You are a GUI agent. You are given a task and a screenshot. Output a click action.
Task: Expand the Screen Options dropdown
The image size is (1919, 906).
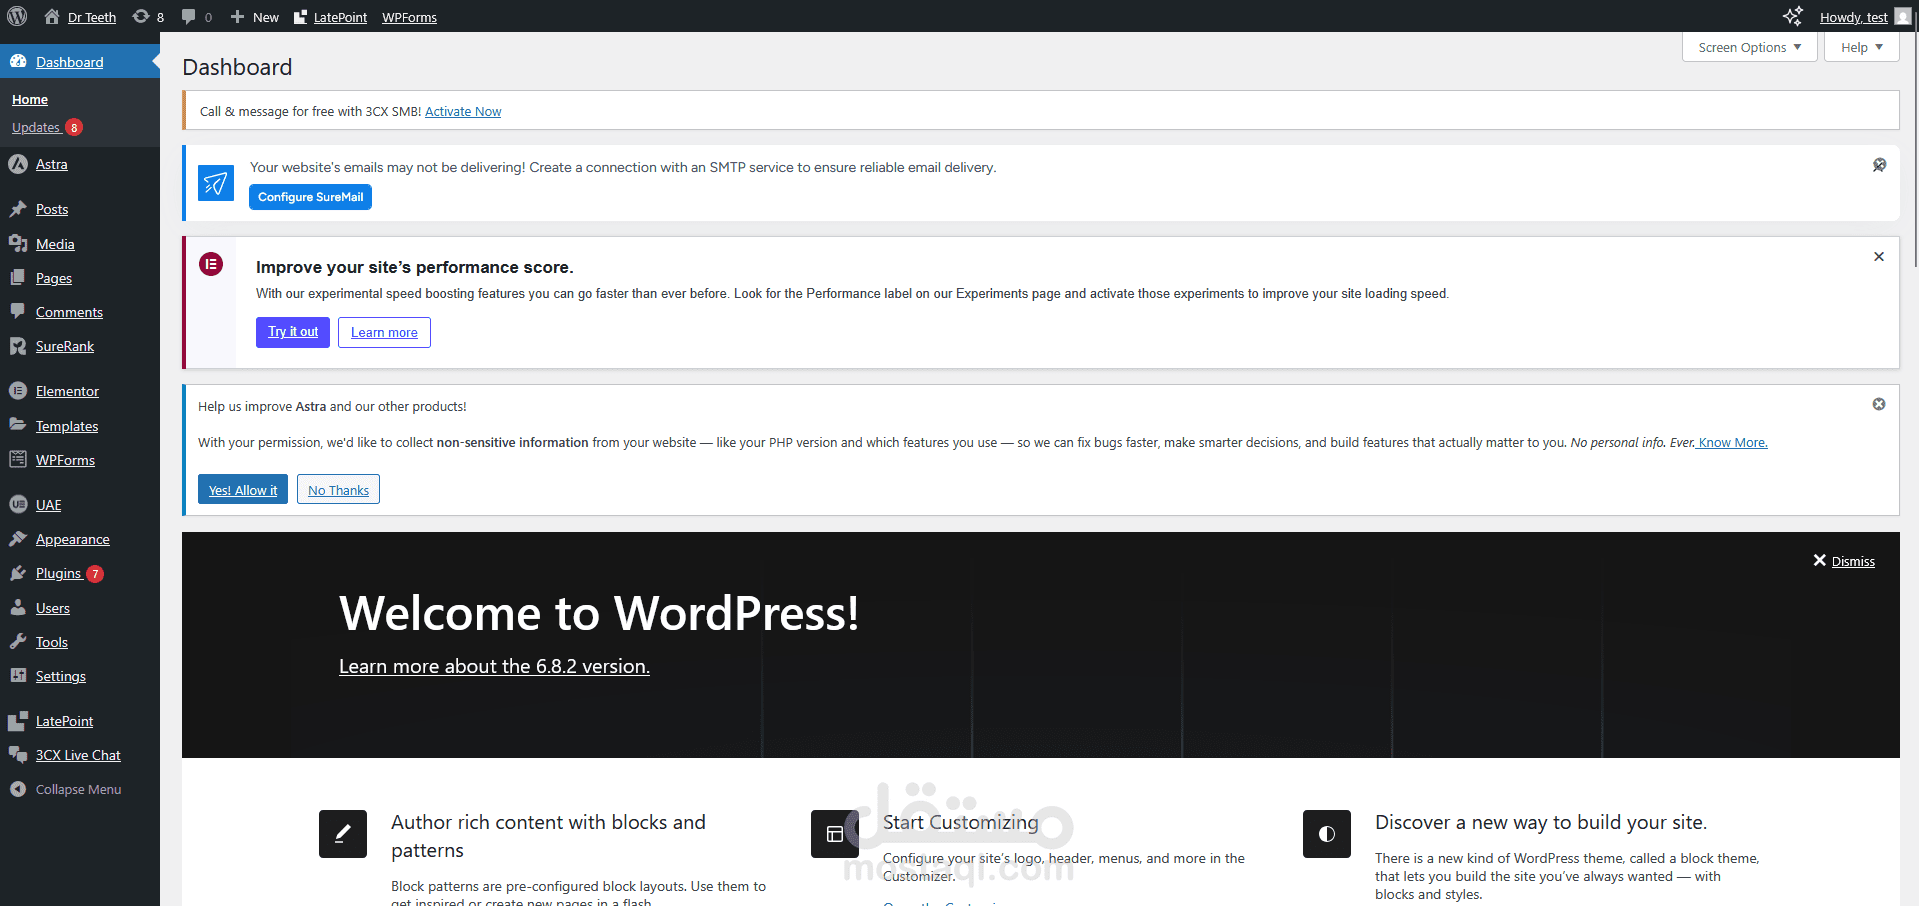[1750, 47]
